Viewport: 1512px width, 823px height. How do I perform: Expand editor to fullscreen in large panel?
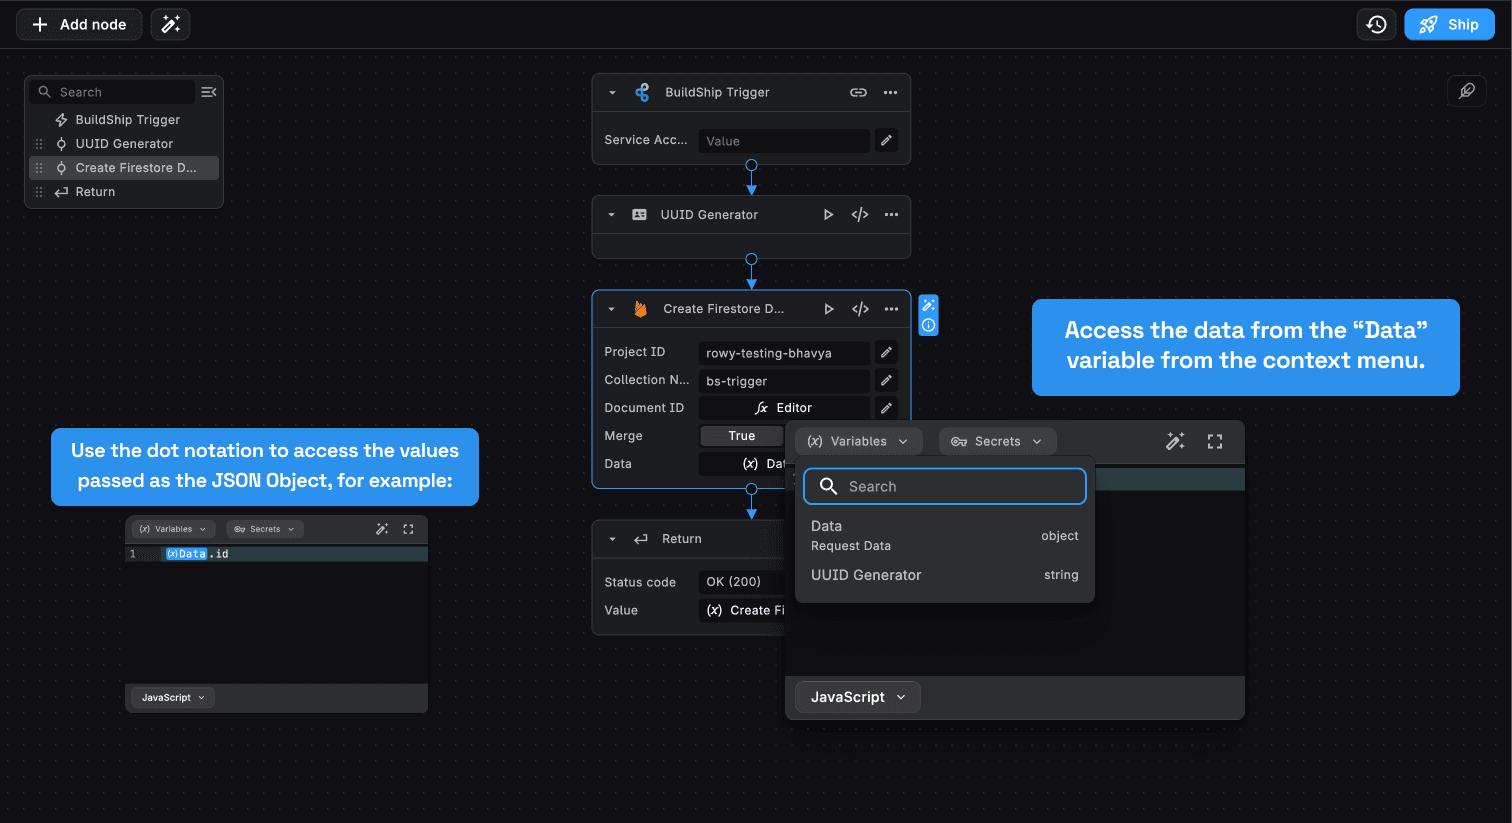coord(1215,441)
